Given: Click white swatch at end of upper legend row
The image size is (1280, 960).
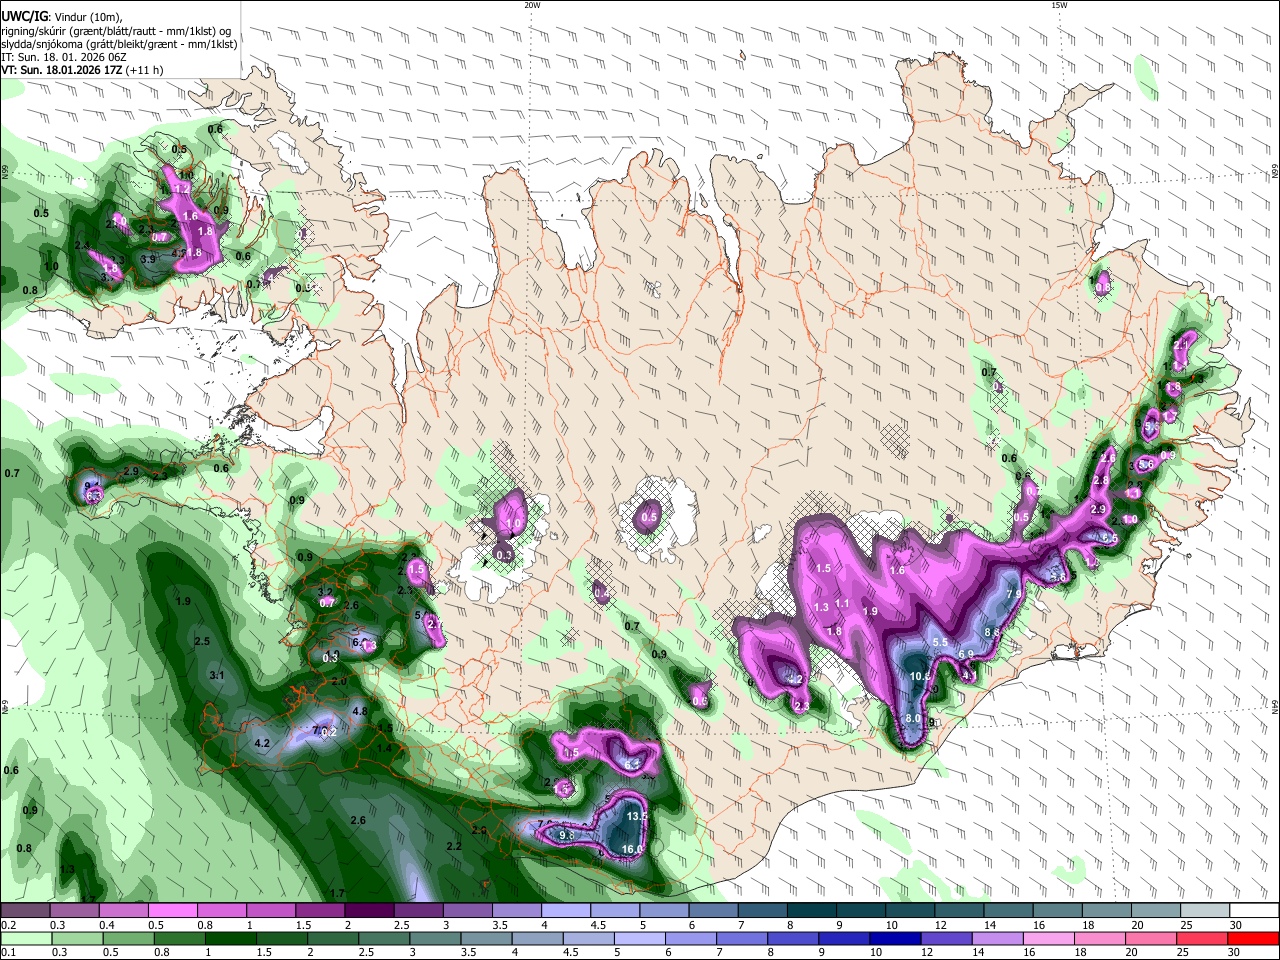Looking at the screenshot, I should pos(1254,910).
